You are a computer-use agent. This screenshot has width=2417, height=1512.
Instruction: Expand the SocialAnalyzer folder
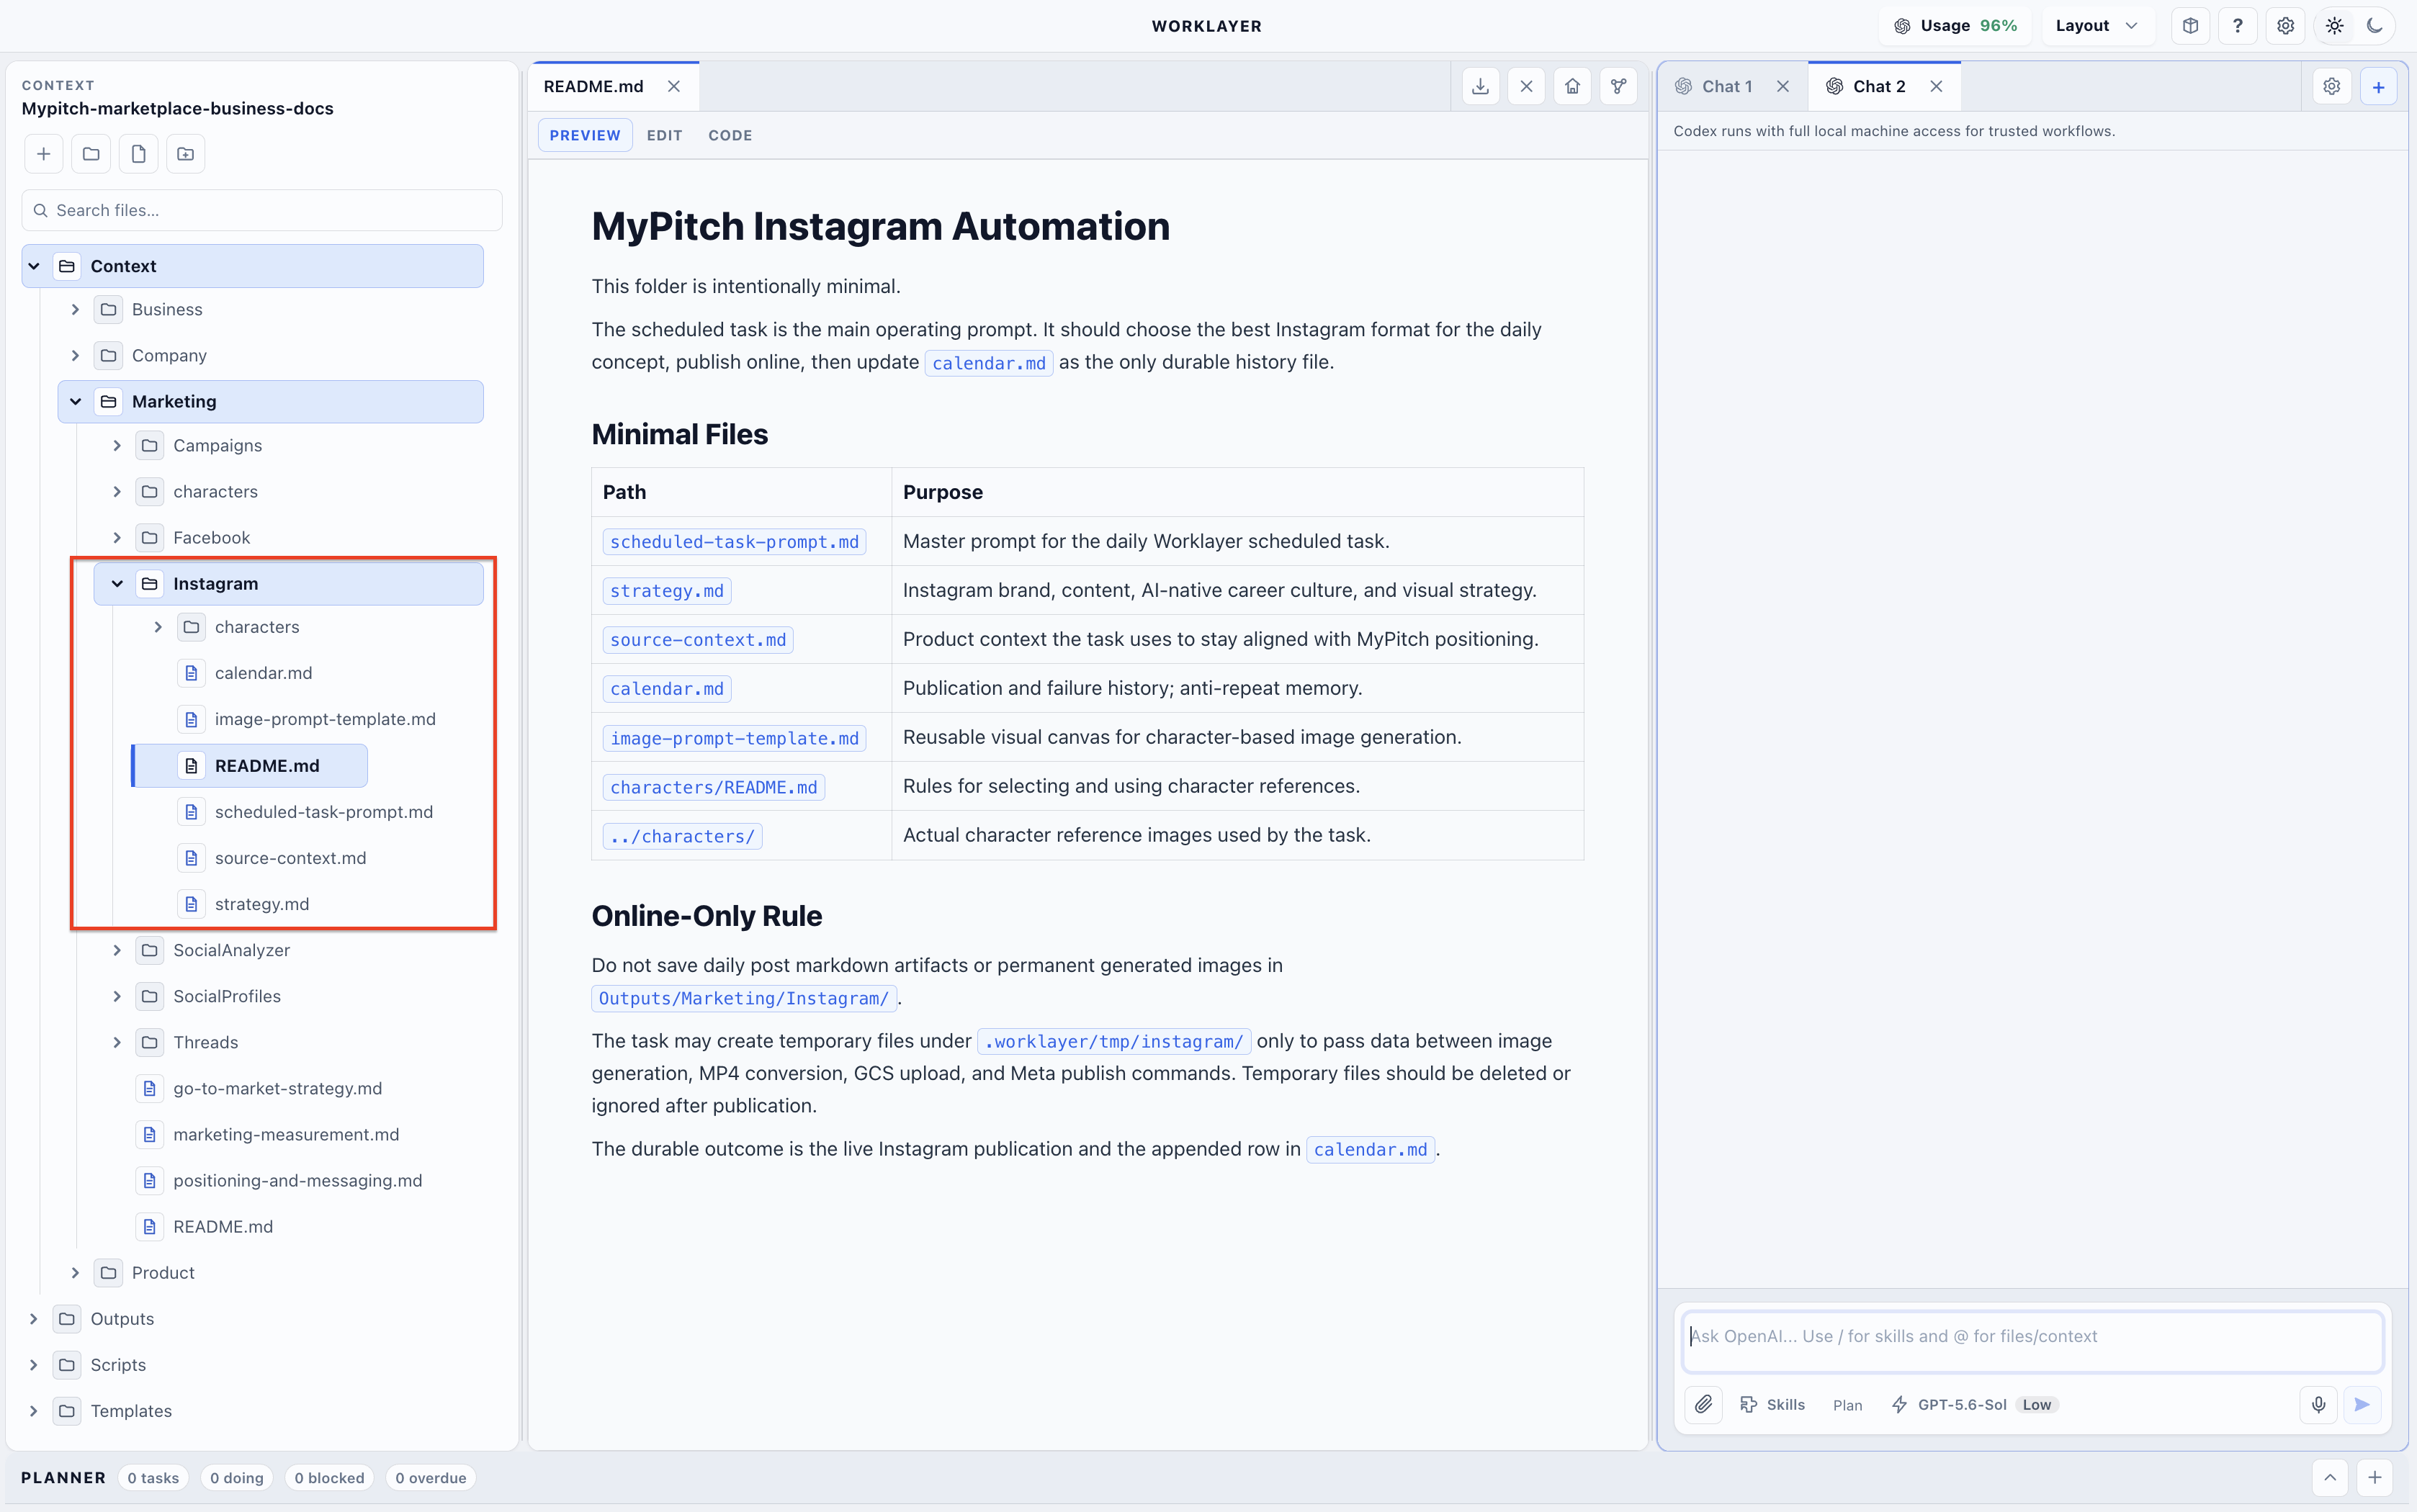coord(117,950)
